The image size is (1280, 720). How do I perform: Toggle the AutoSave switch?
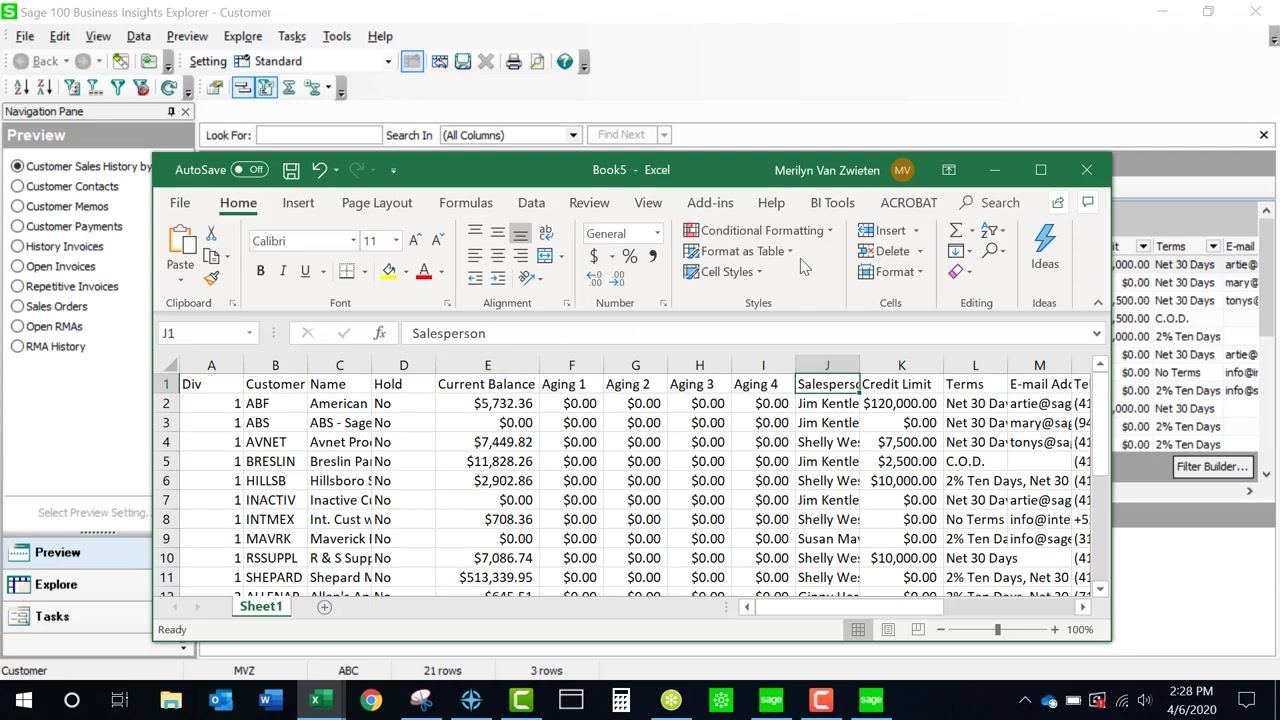249,170
